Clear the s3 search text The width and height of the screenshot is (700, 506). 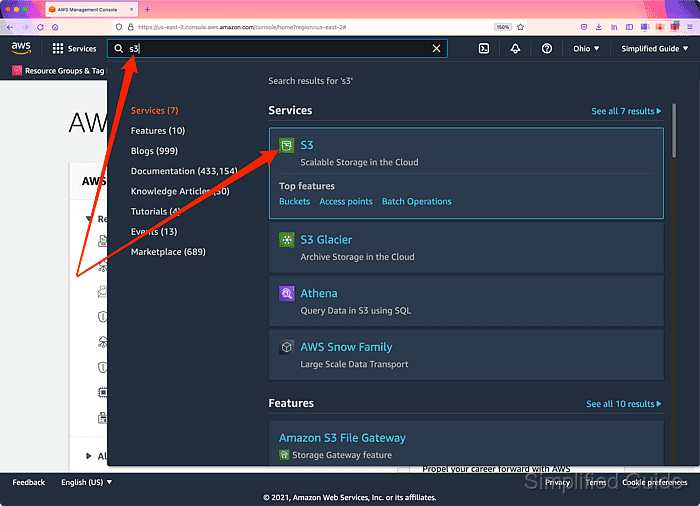(x=436, y=49)
